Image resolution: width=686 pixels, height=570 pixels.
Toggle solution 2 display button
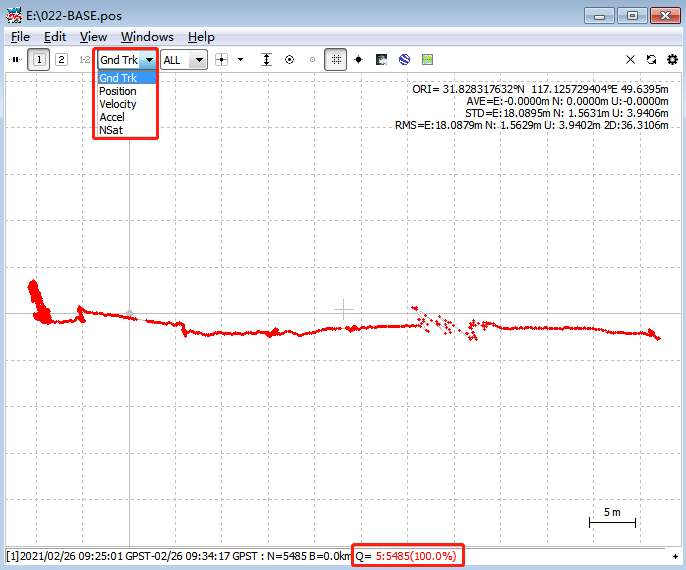click(x=61, y=60)
